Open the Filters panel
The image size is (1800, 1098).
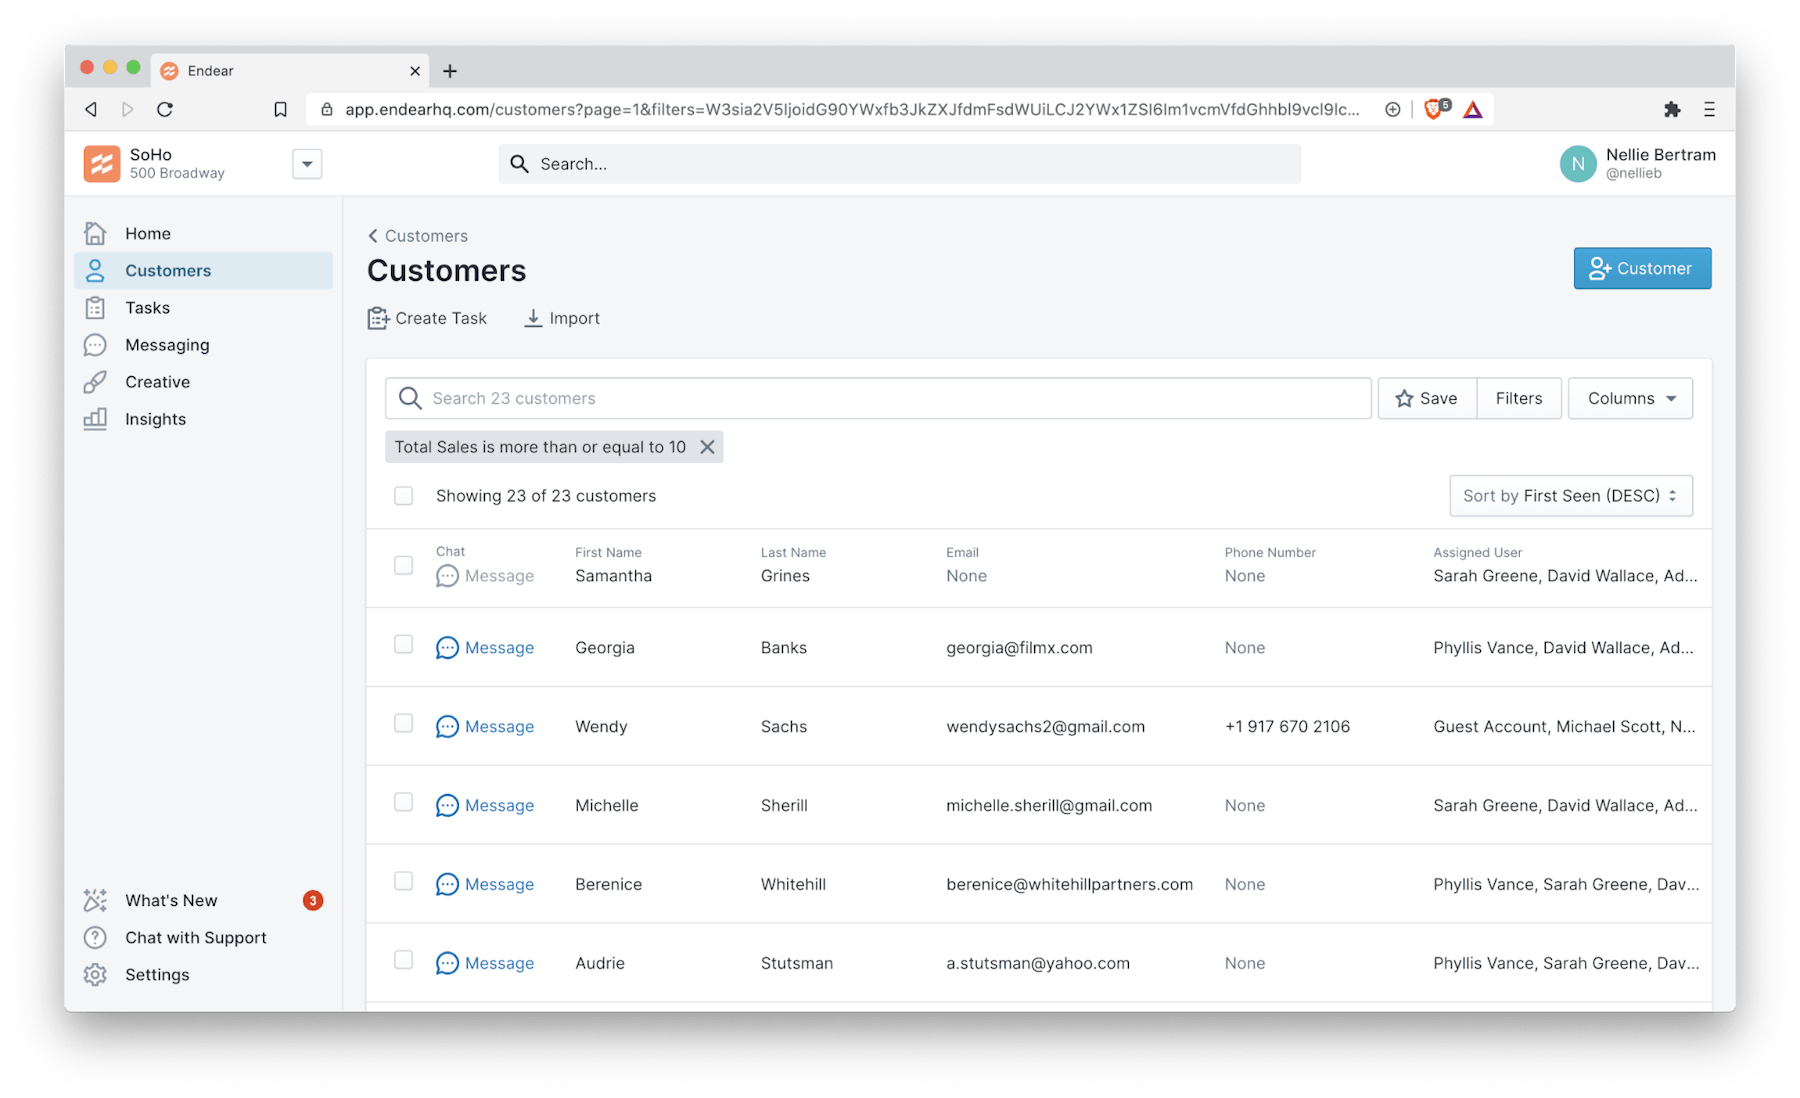click(x=1519, y=398)
